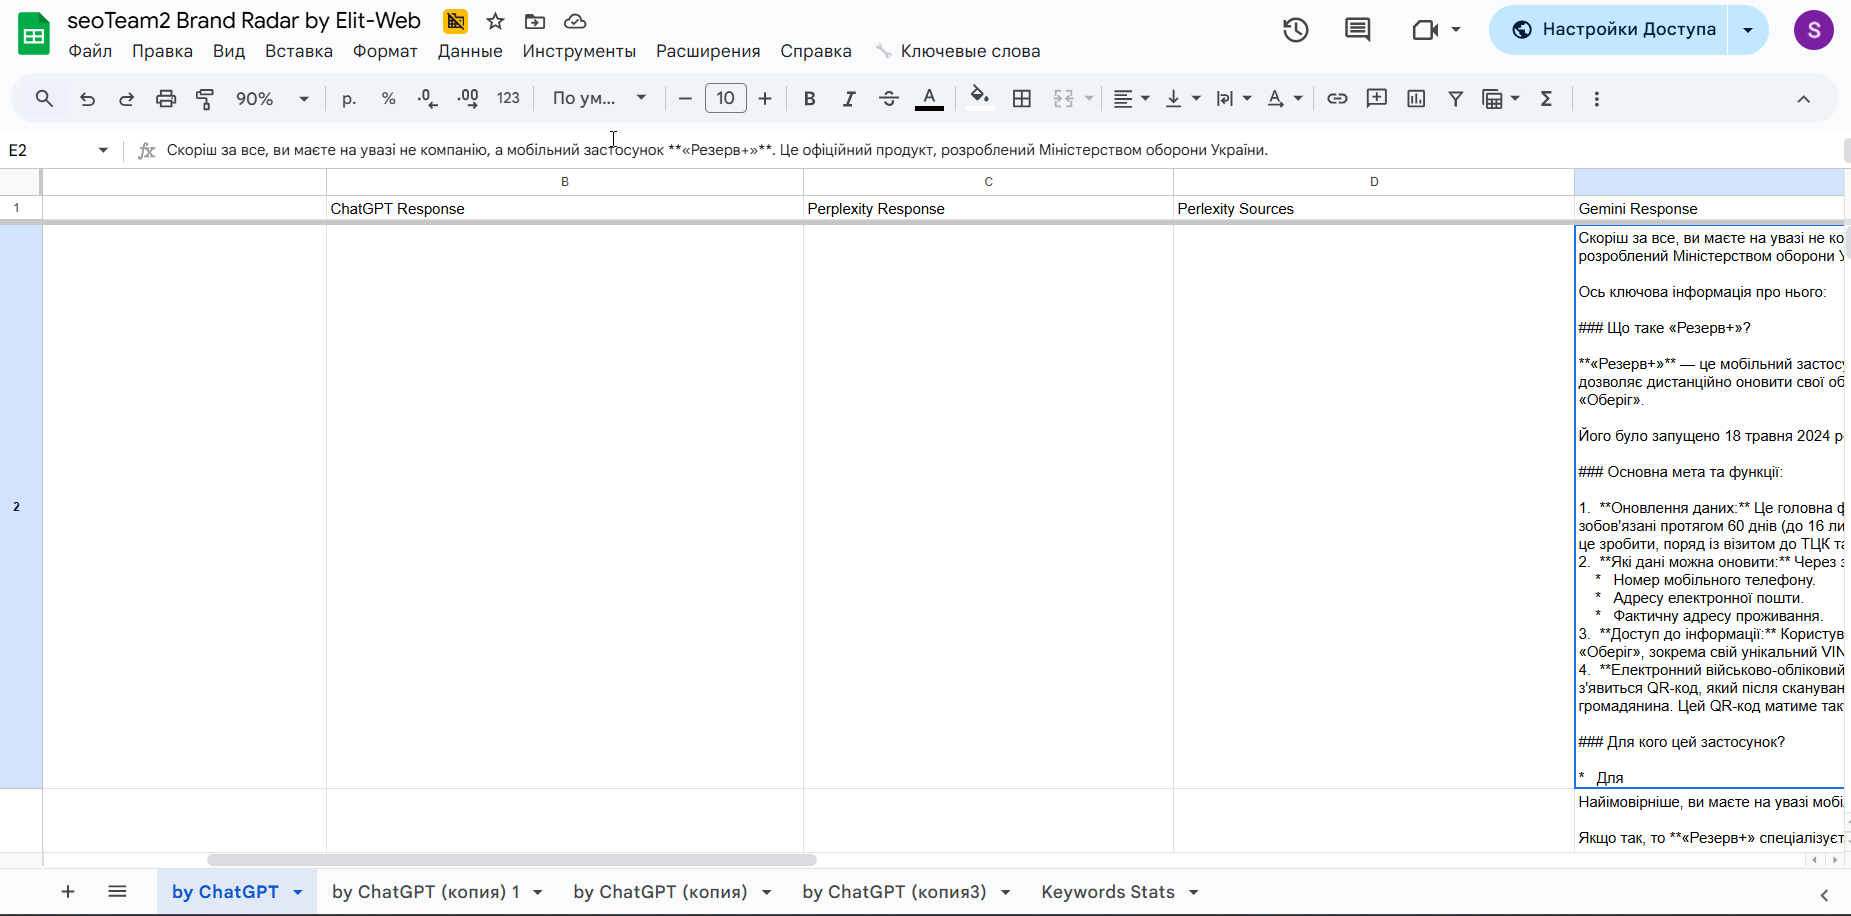Collapse the menus with chevron up
This screenshot has height=916, width=1851.
(x=1804, y=99)
